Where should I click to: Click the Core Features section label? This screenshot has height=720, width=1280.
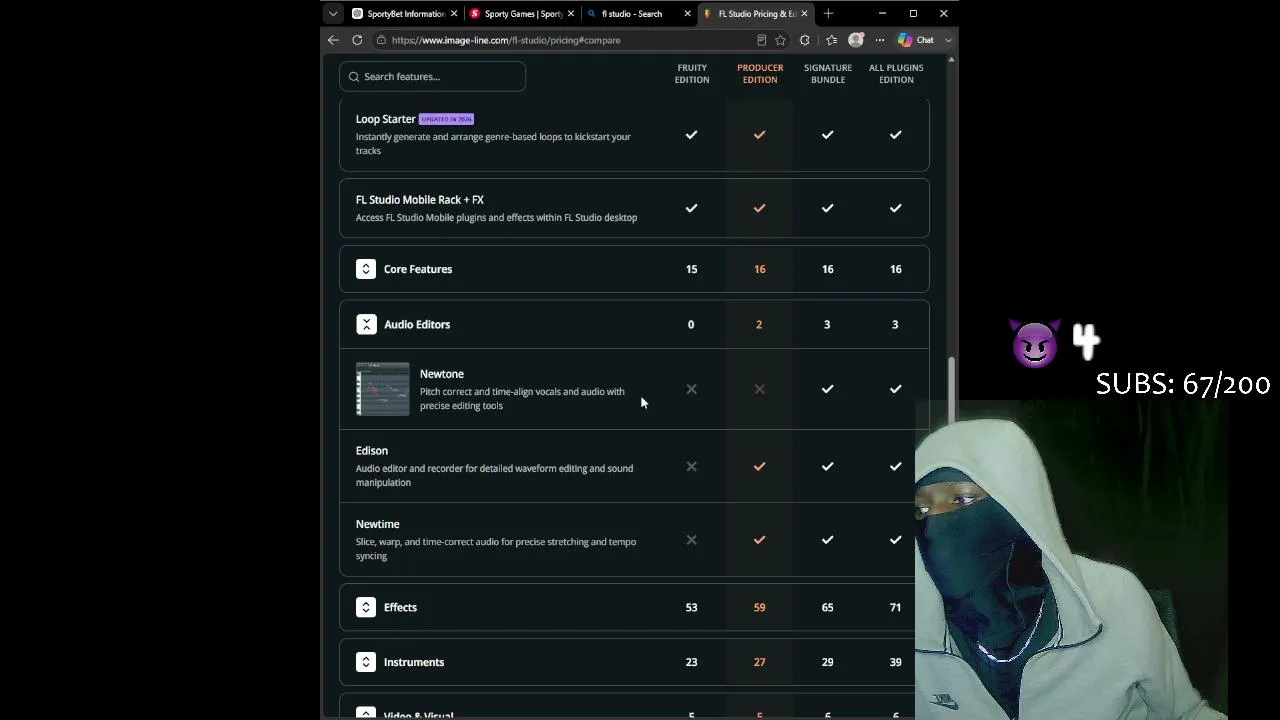pos(418,269)
